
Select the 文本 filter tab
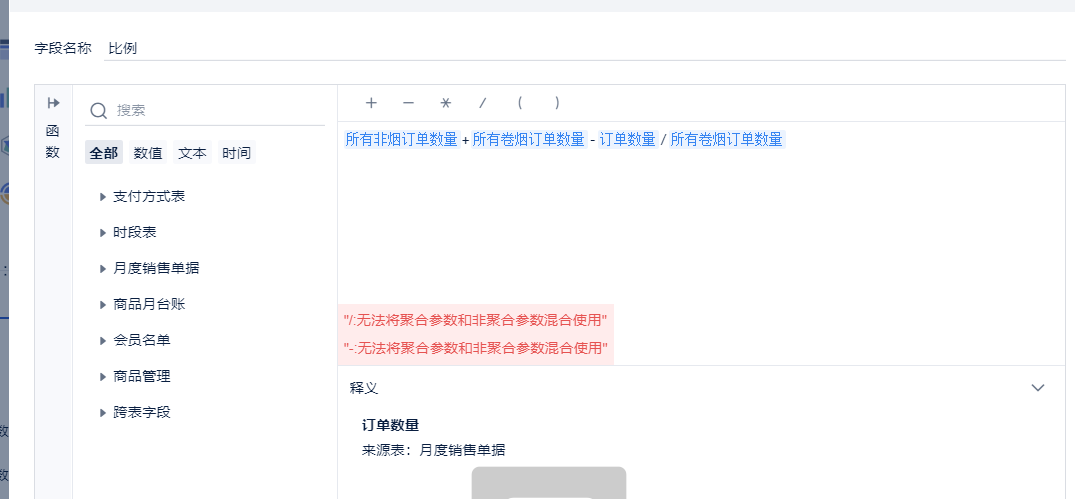click(x=192, y=153)
